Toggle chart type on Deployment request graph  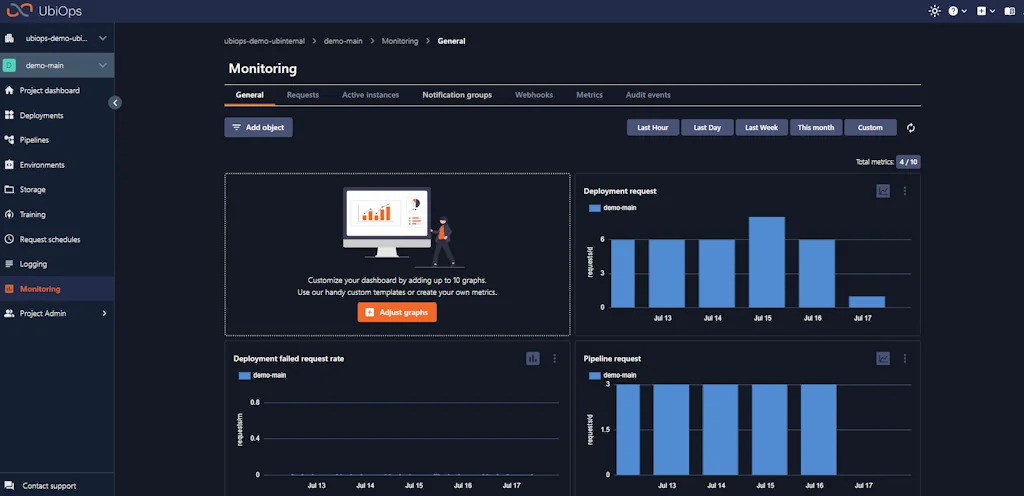coord(883,191)
